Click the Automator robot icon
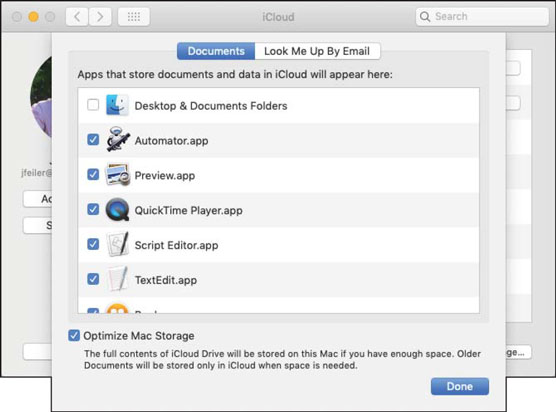556x412 pixels. (118, 139)
